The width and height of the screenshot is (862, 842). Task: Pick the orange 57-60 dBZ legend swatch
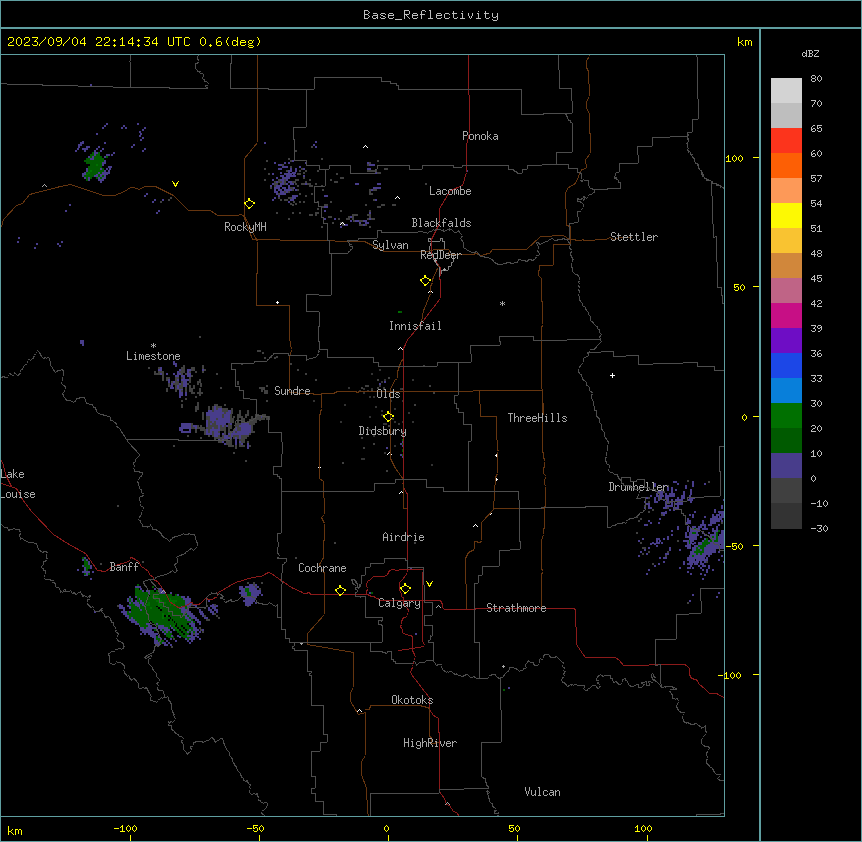tap(786, 165)
